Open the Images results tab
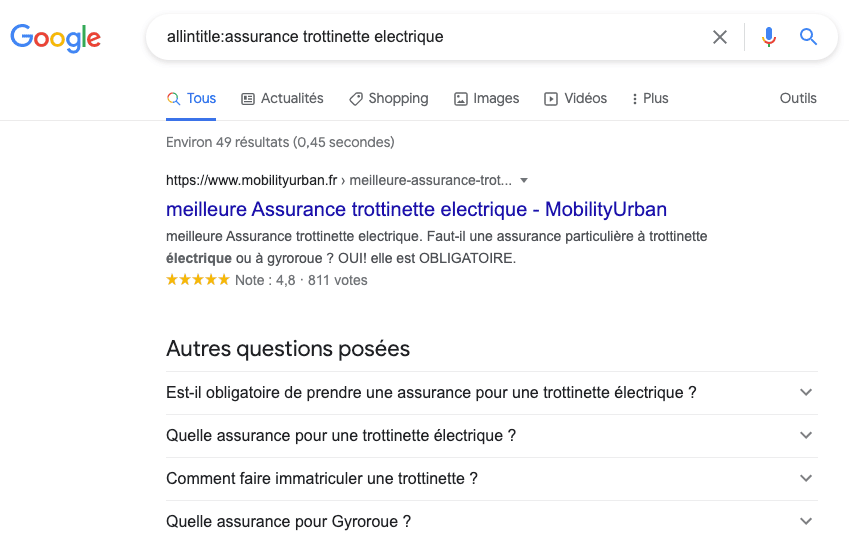 click(486, 98)
